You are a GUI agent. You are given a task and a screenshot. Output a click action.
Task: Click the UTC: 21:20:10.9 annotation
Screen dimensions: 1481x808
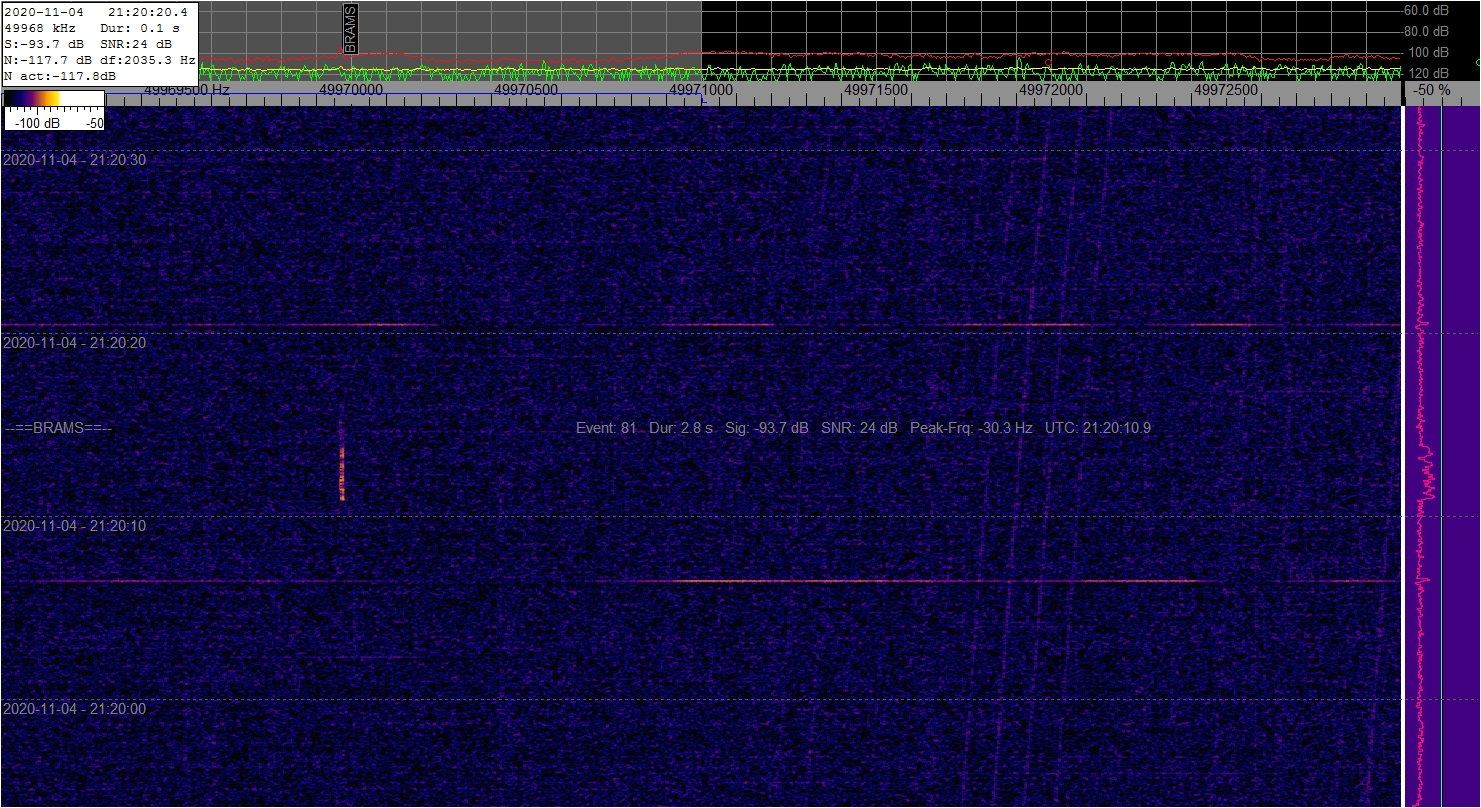[1098, 428]
